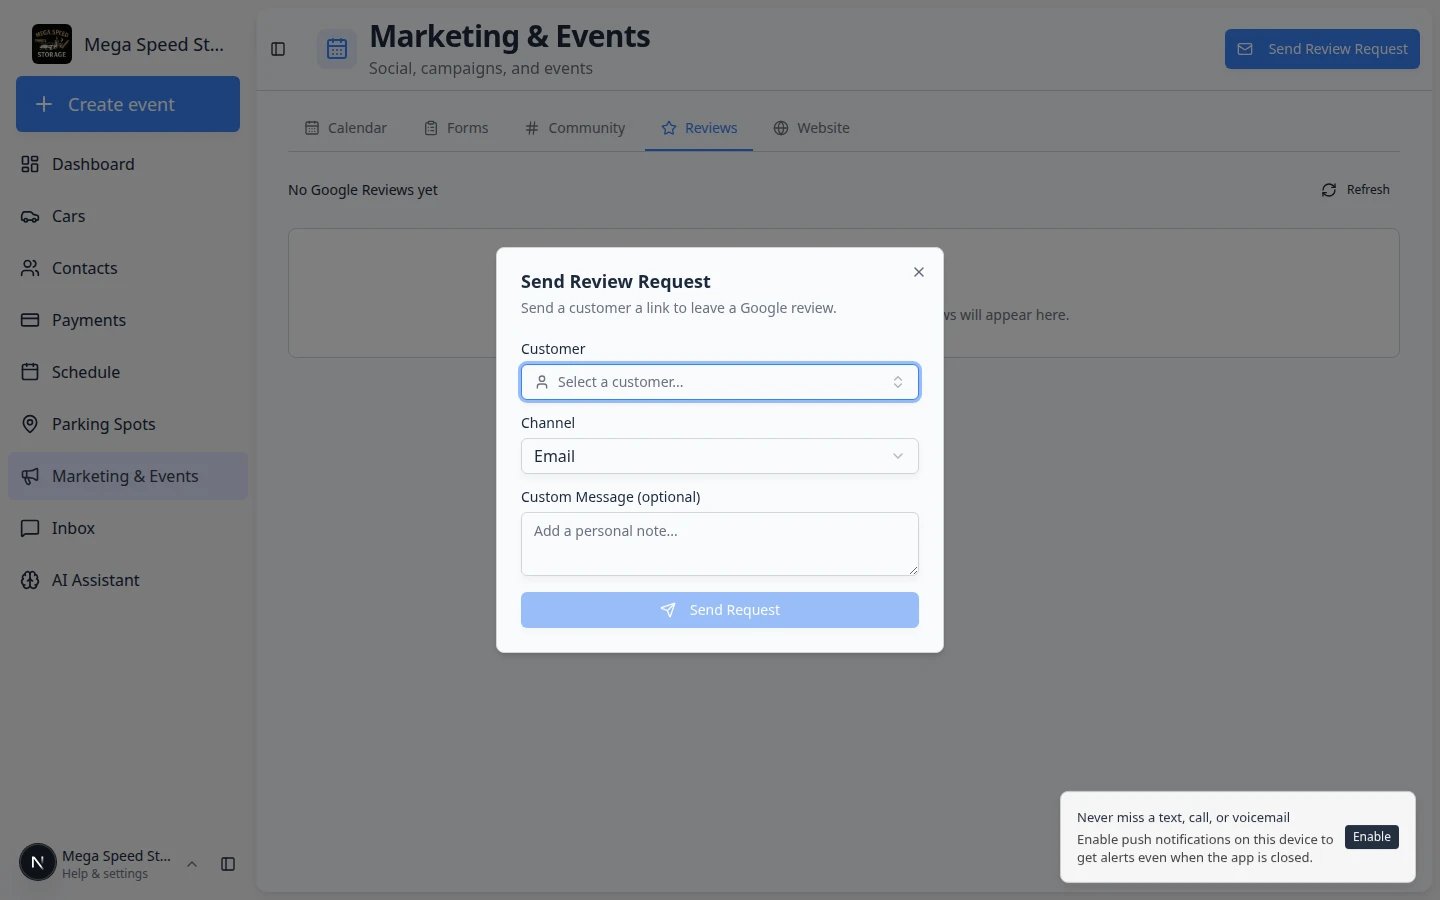This screenshot has height=900, width=1440.
Task: Click the "No Google Reviews yet" text
Action: pos(363,190)
